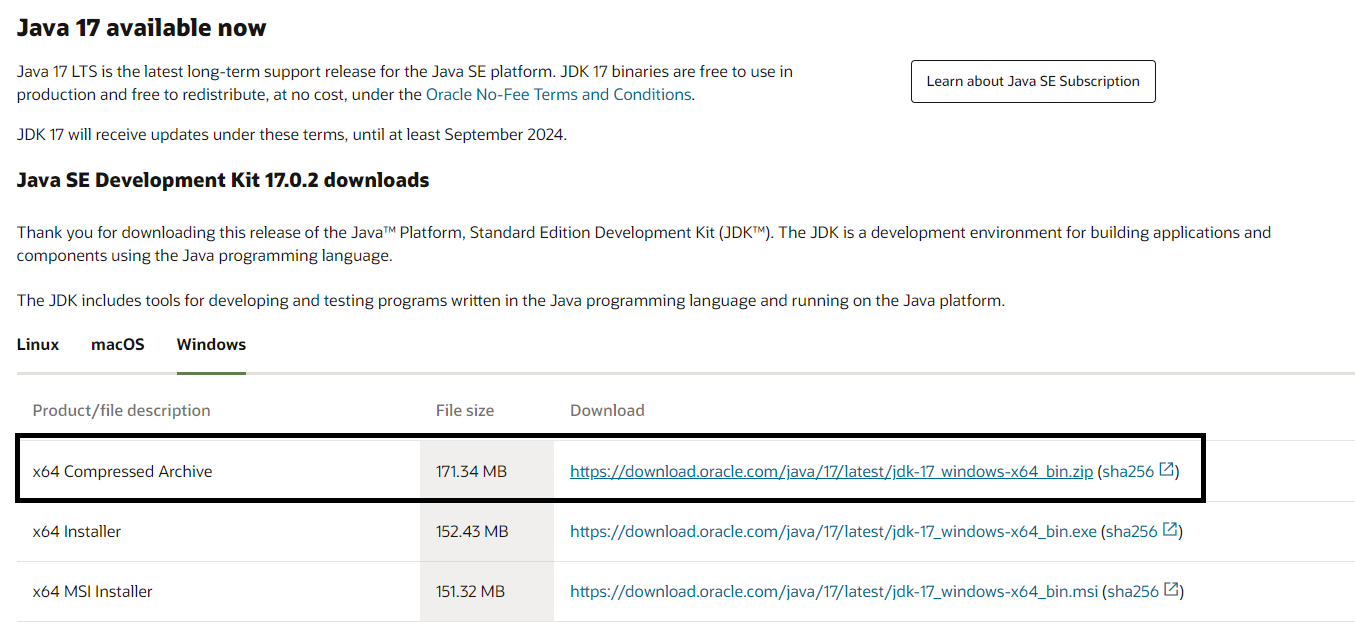Switch to the Linux tab
Viewport: 1355px width, 628px height.
pyautogui.click(x=38, y=344)
